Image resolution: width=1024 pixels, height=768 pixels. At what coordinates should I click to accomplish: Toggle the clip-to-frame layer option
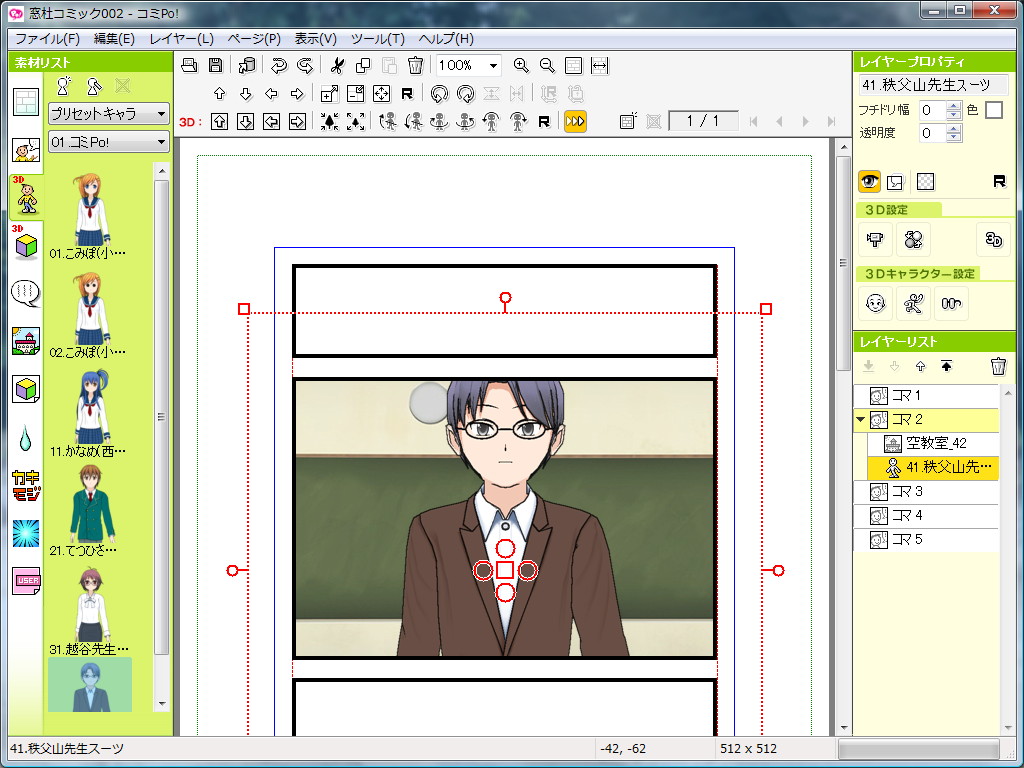895,182
